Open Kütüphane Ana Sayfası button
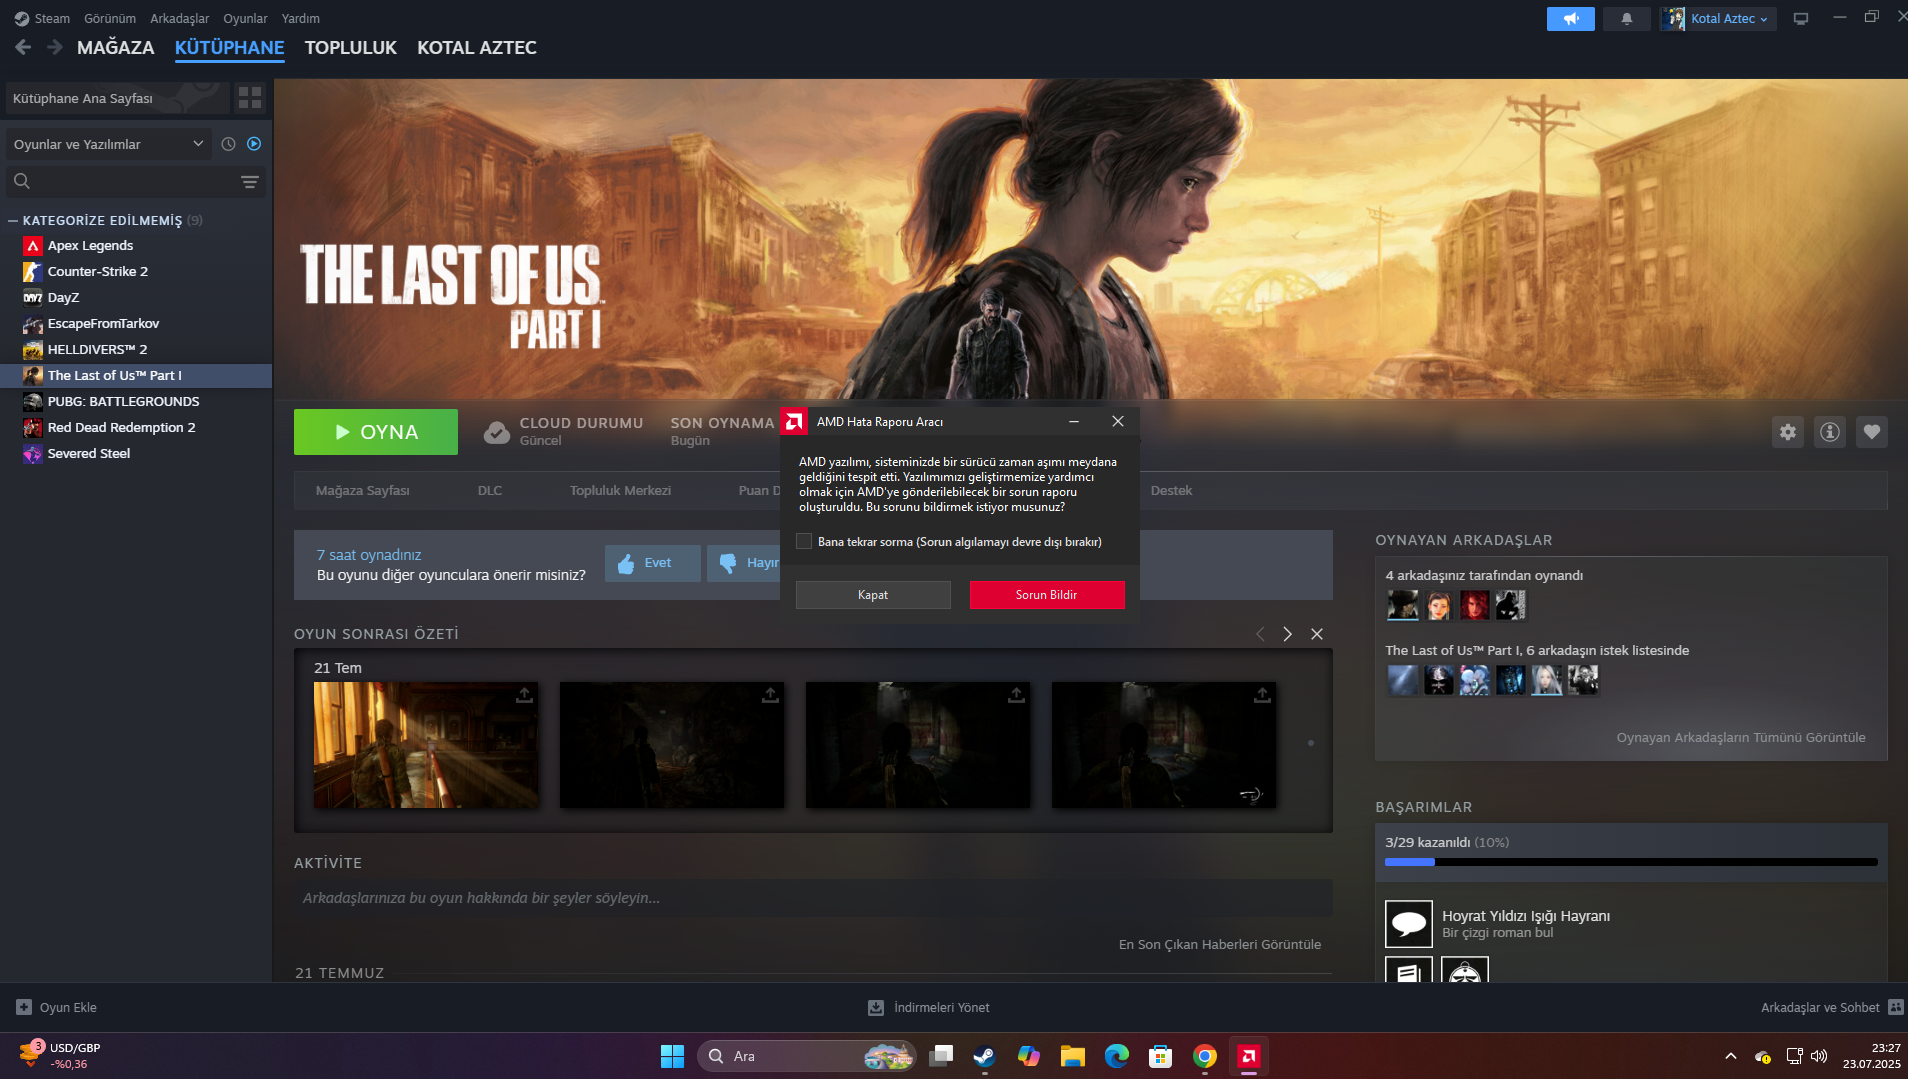The height and width of the screenshot is (1079, 1908). click(x=118, y=98)
